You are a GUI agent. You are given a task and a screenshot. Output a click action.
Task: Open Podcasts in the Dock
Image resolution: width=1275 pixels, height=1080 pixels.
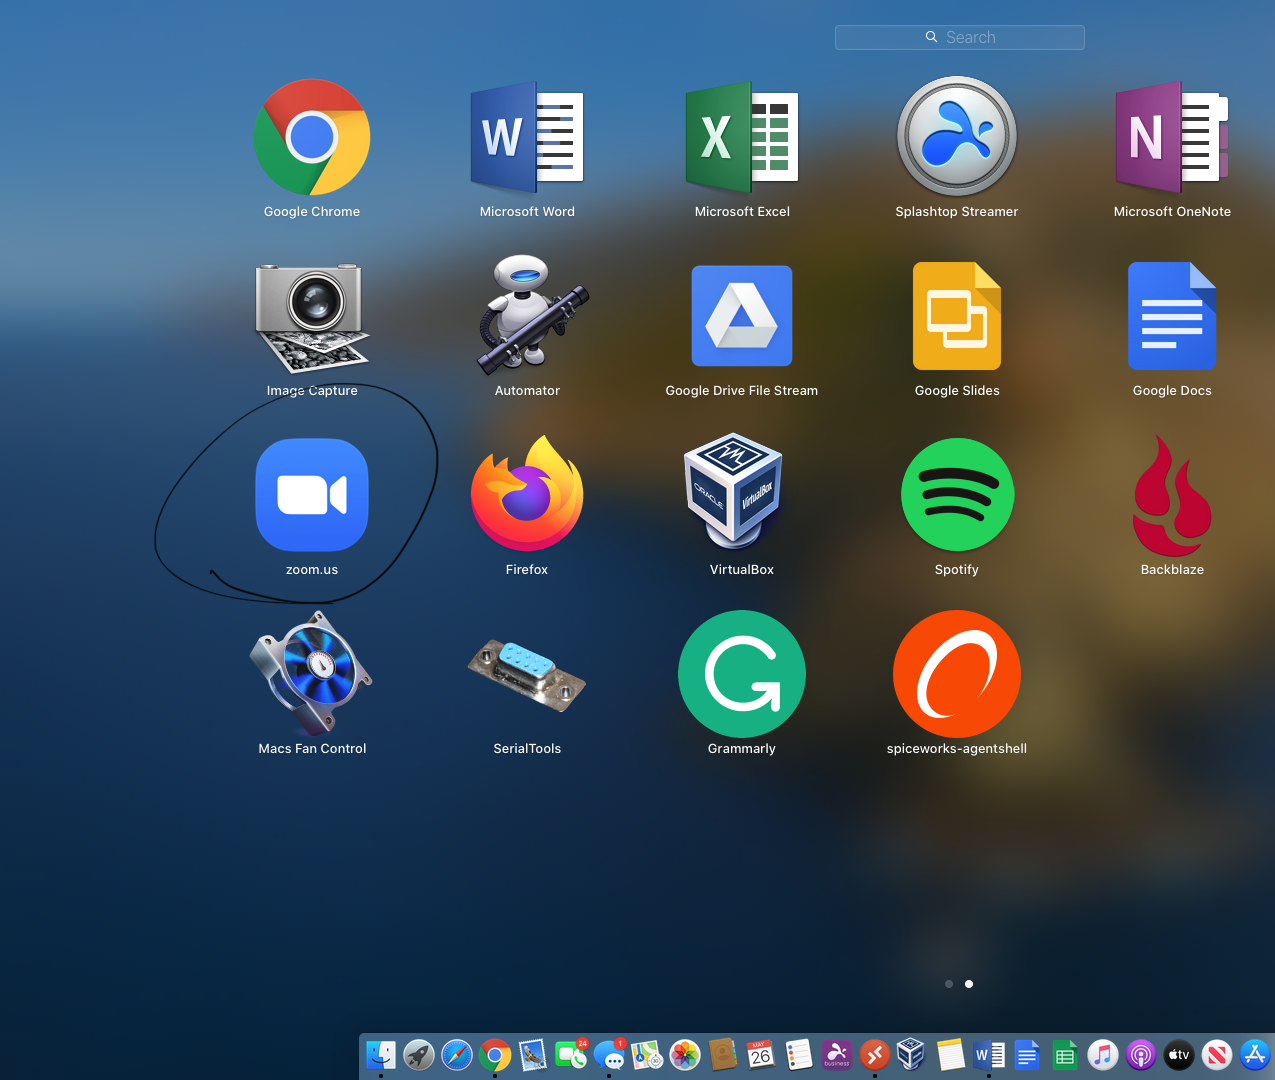pyautogui.click(x=1141, y=1054)
